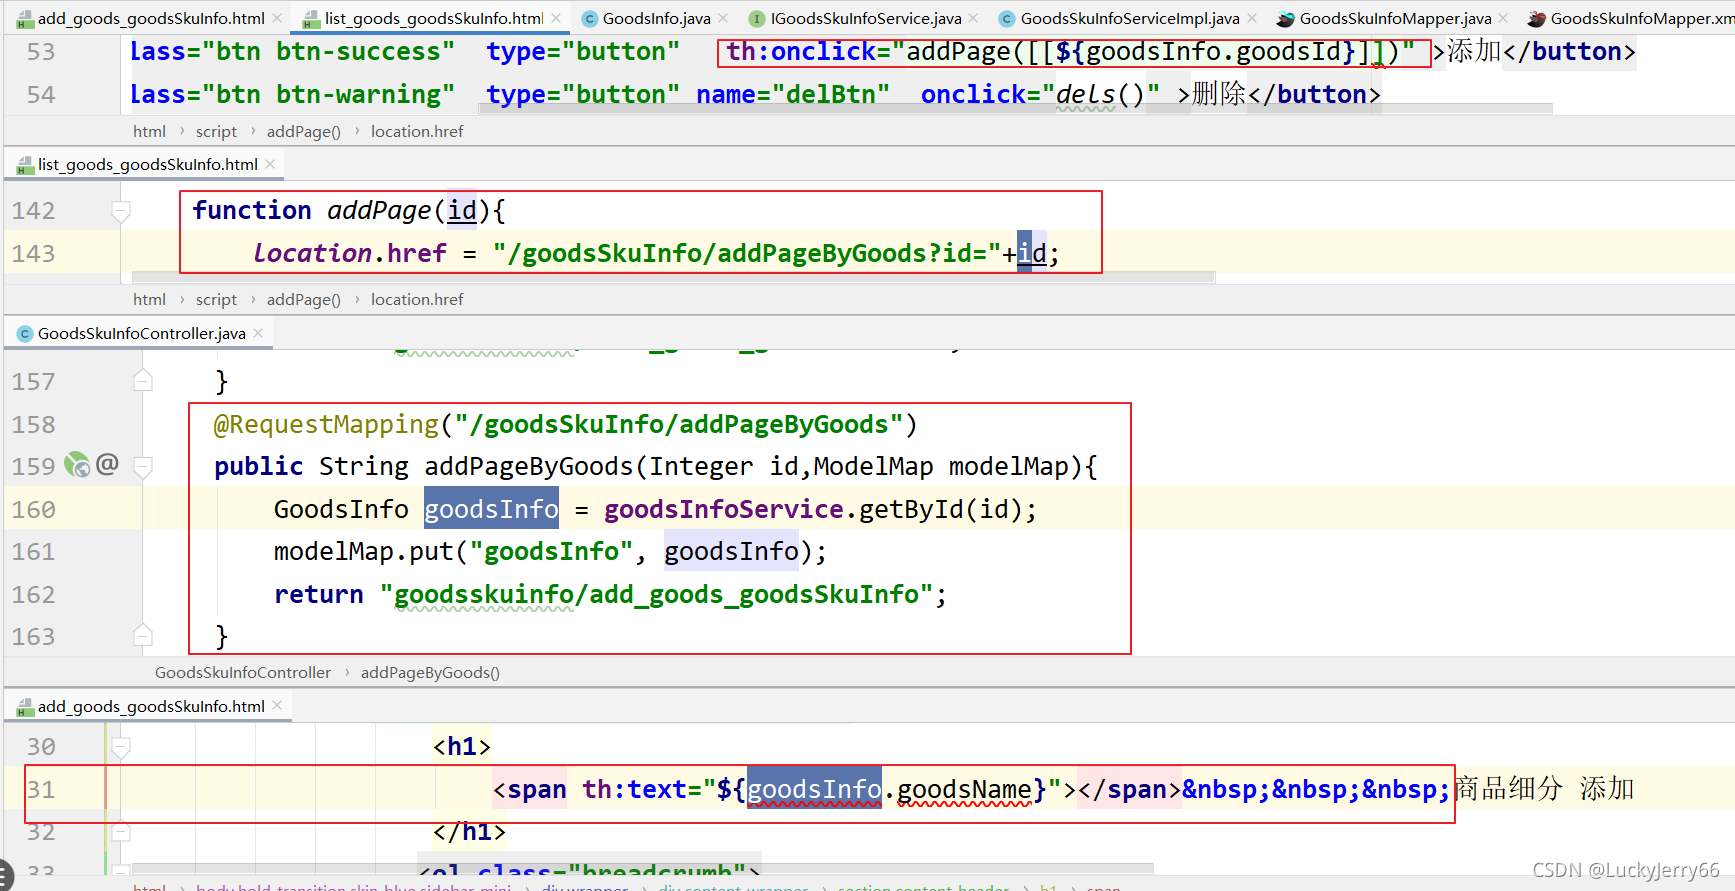Click the mapper bird icon on the GoodsSkuInfoMapper.xml tab
Viewport: 1735px width, 891px height.
click(1537, 19)
